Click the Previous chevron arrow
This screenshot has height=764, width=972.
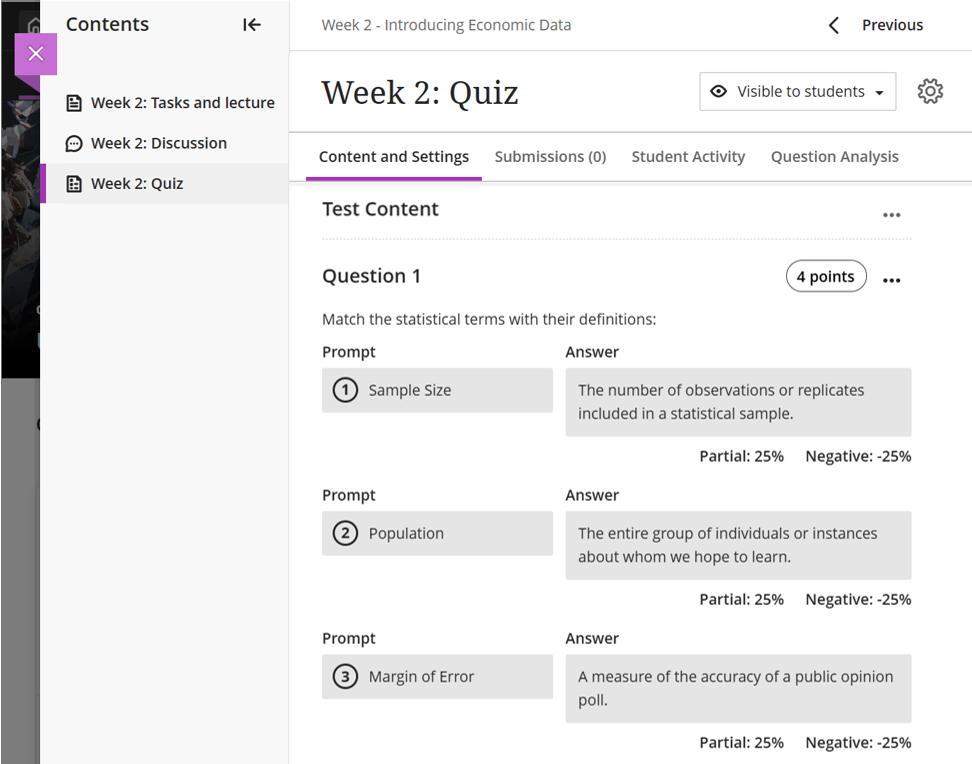834,26
